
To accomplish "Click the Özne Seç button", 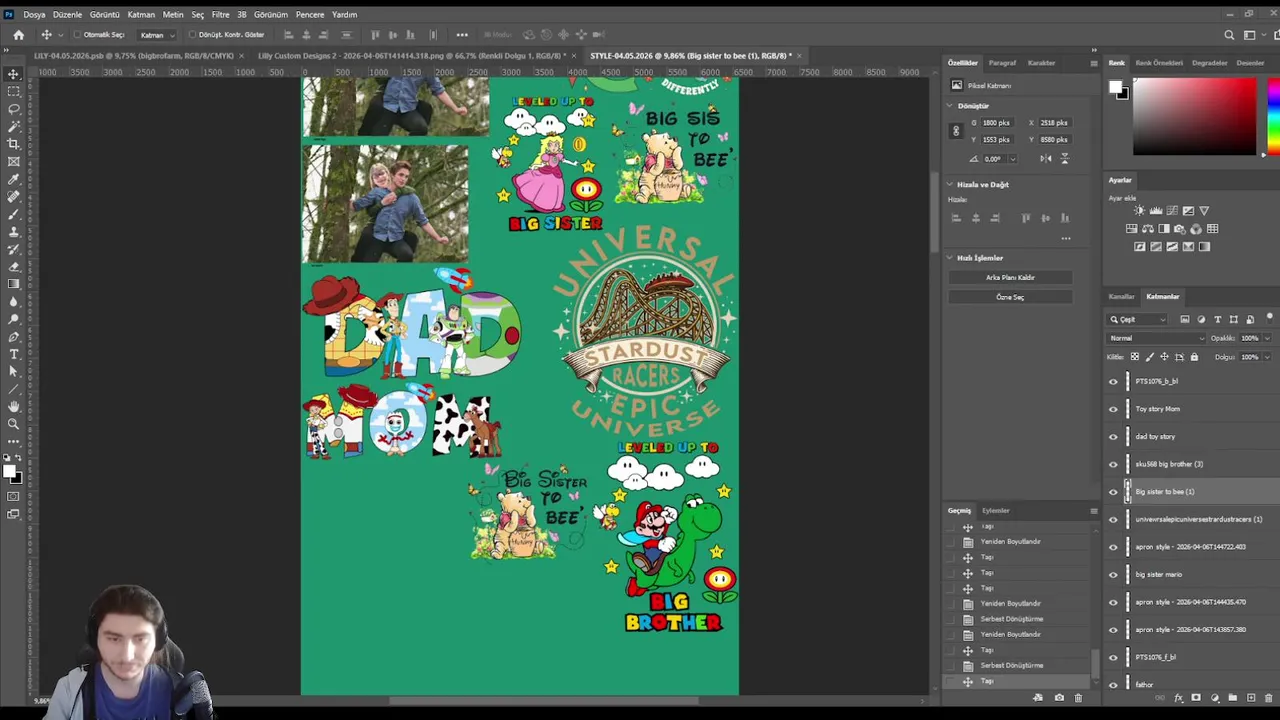I will 1010,297.
